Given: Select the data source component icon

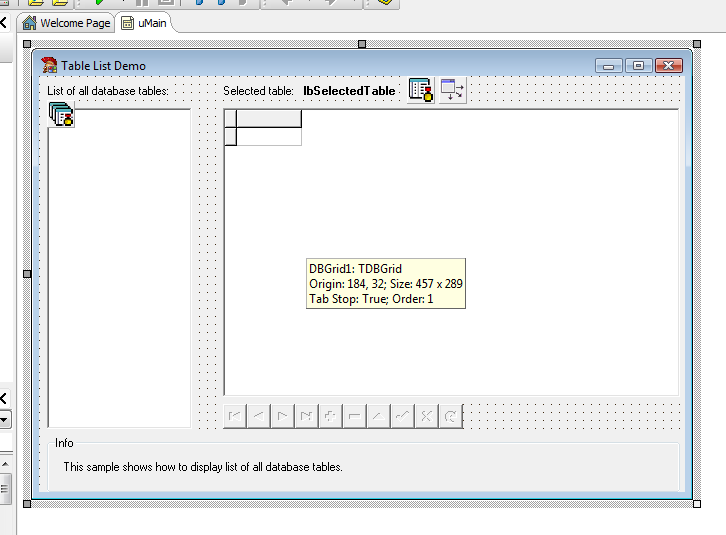Looking at the screenshot, I should tap(453, 91).
